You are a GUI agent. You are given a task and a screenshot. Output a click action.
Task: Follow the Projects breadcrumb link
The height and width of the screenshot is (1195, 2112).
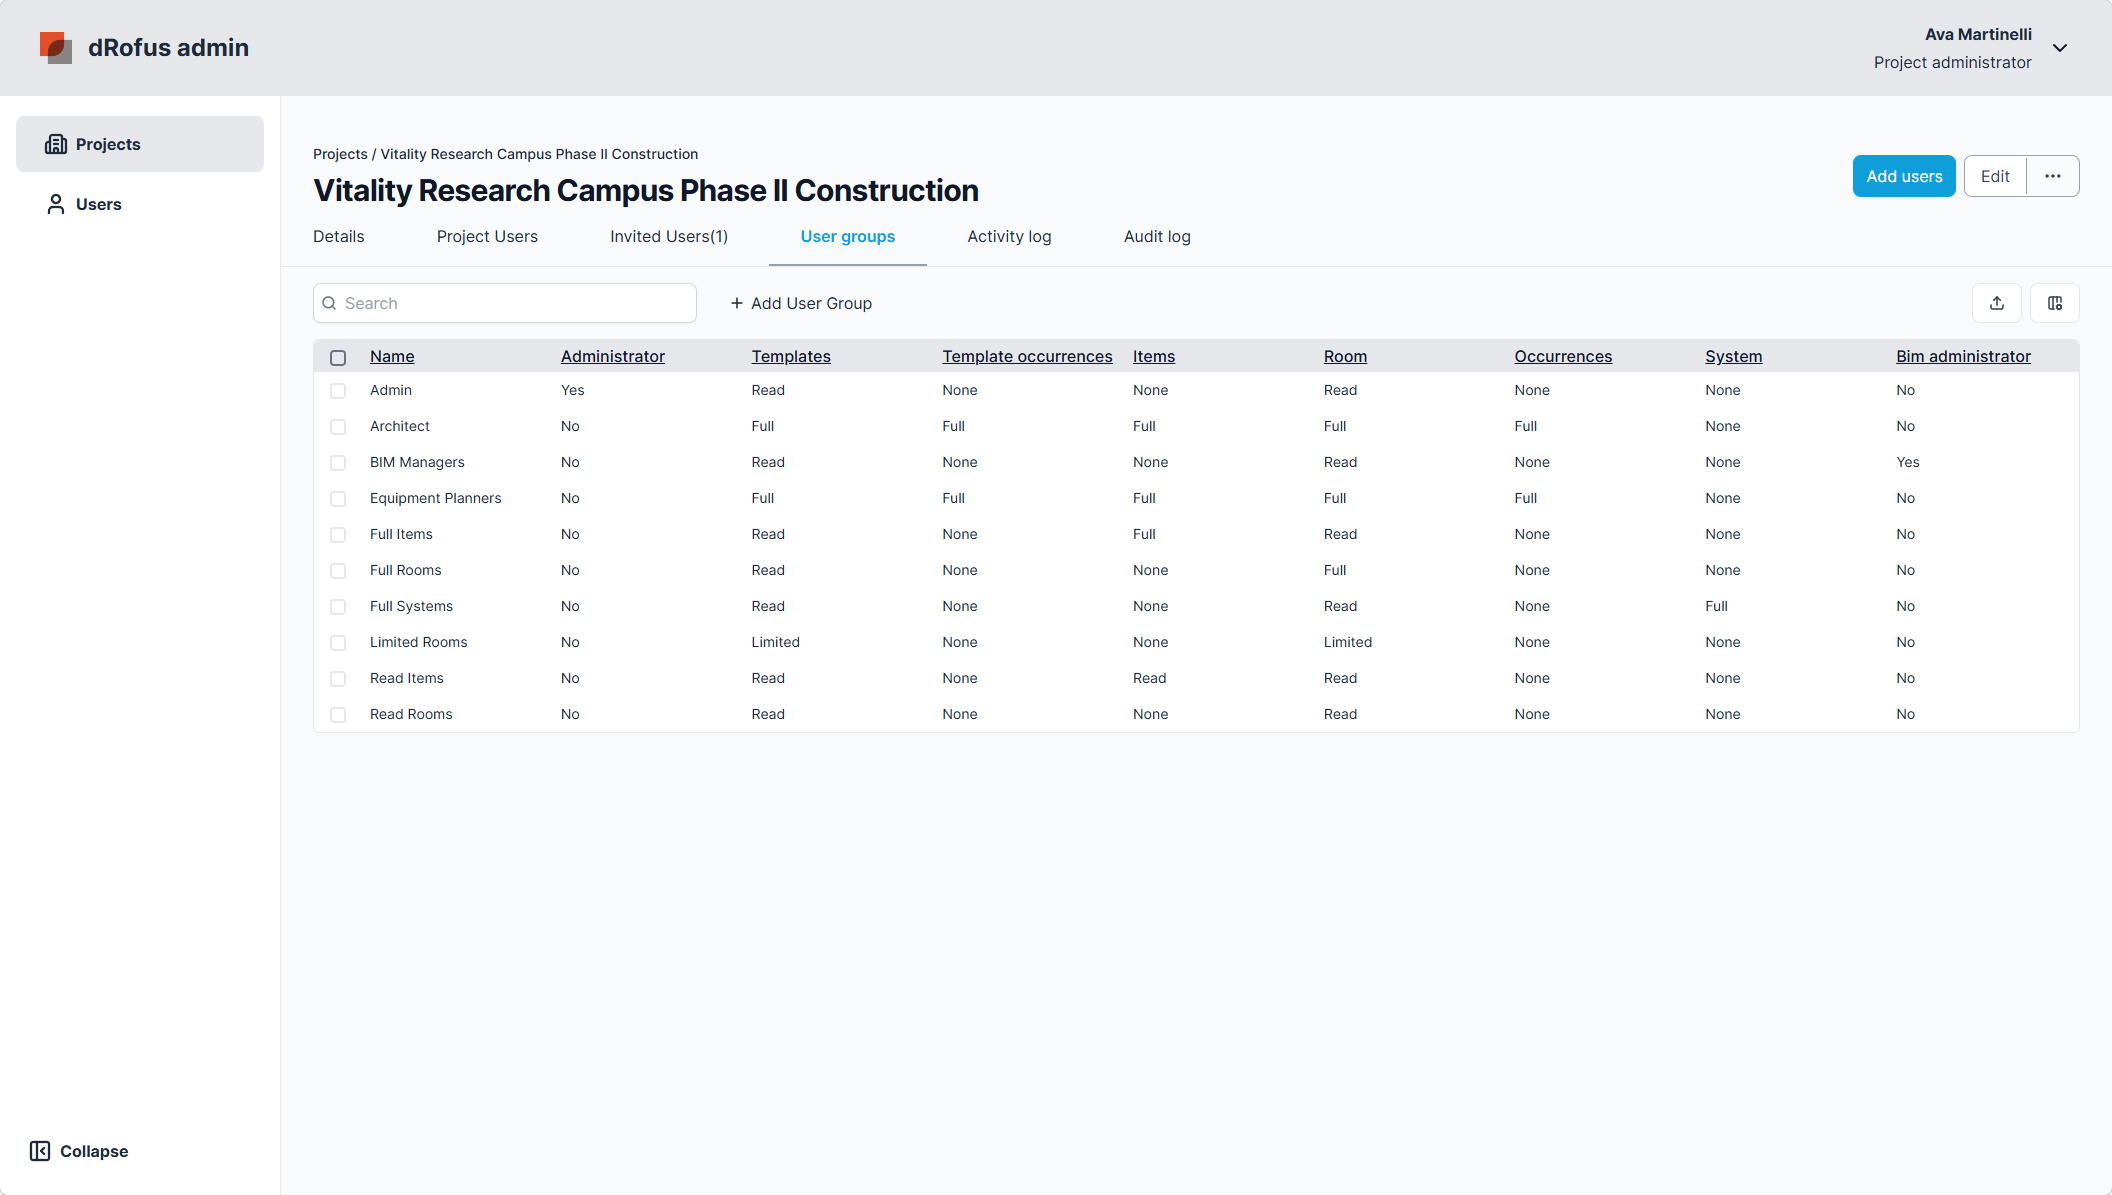point(340,154)
